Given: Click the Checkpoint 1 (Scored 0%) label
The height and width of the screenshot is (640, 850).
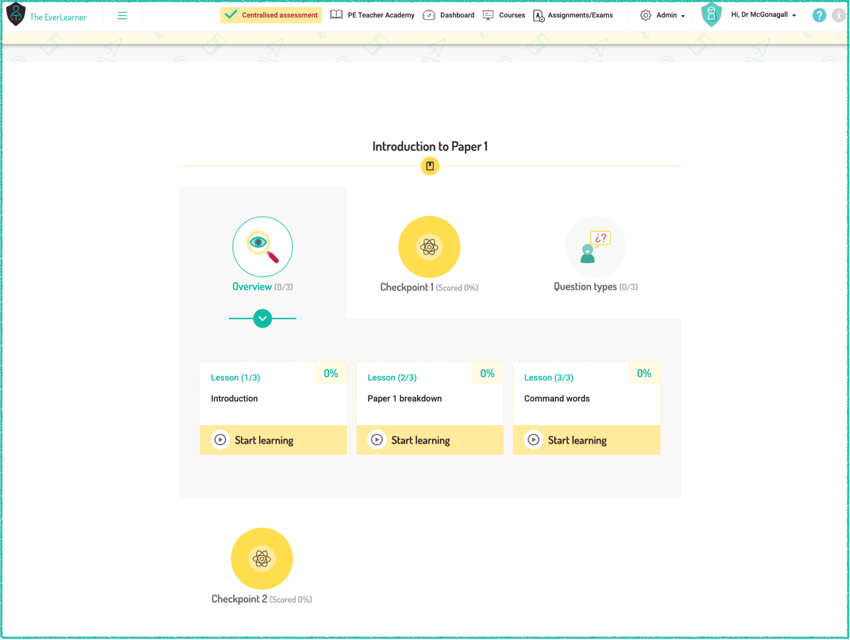Looking at the screenshot, I should coord(429,287).
